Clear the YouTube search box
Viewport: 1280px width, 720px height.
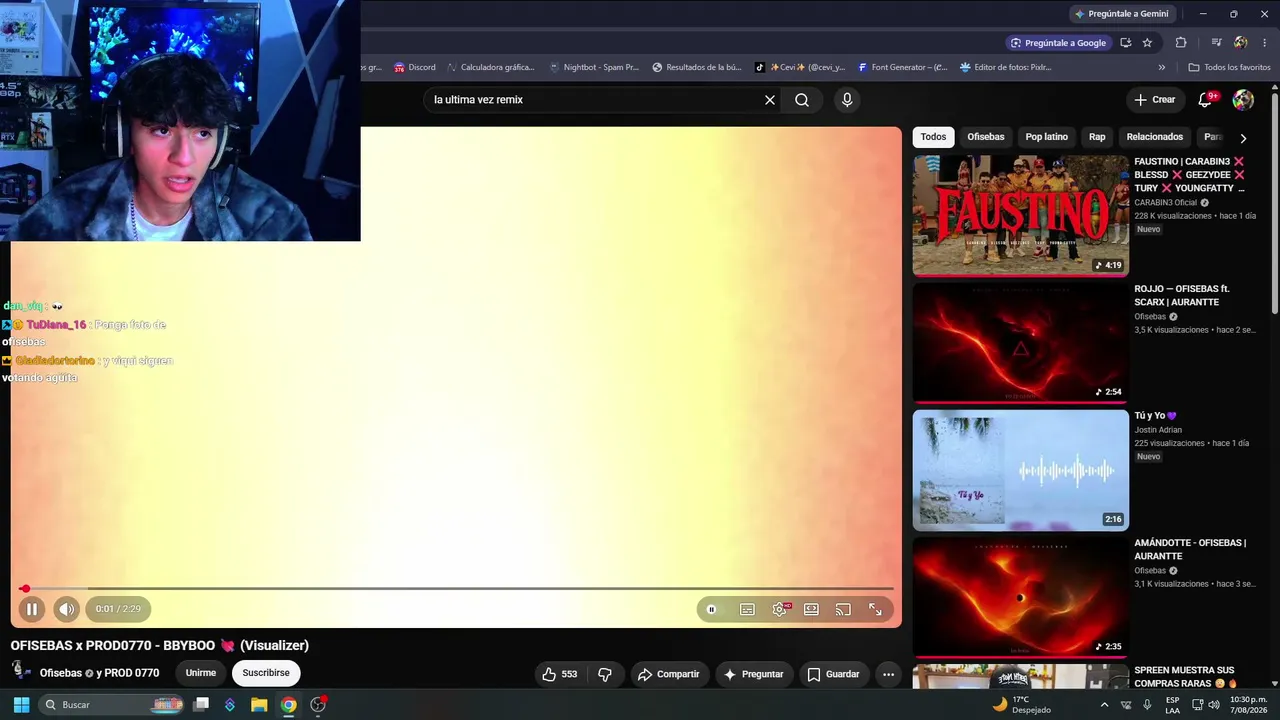(x=770, y=100)
